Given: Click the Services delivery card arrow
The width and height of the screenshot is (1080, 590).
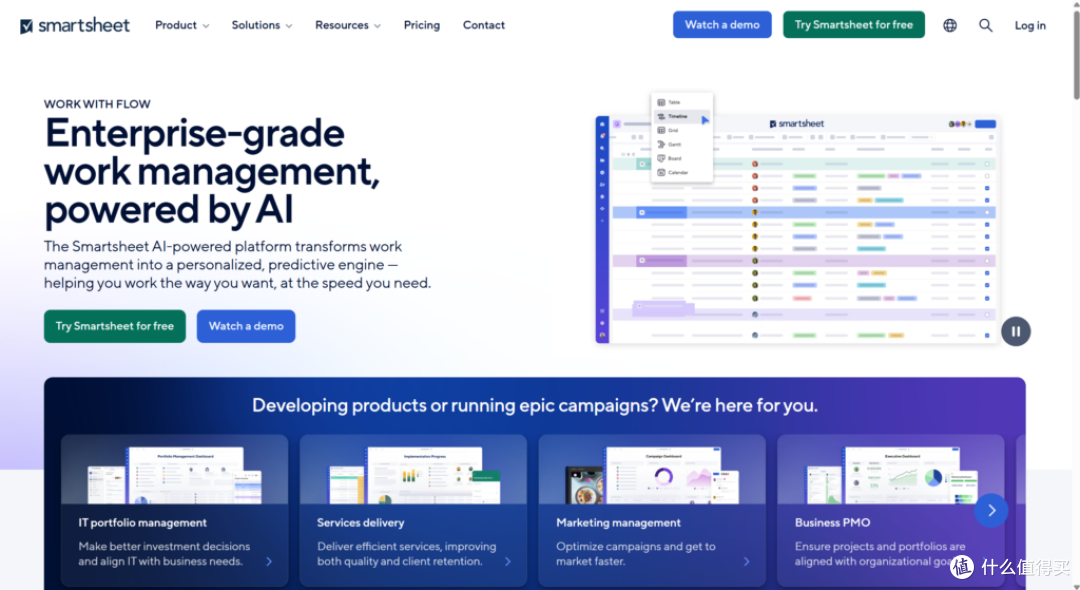Looking at the screenshot, I should point(508,562).
